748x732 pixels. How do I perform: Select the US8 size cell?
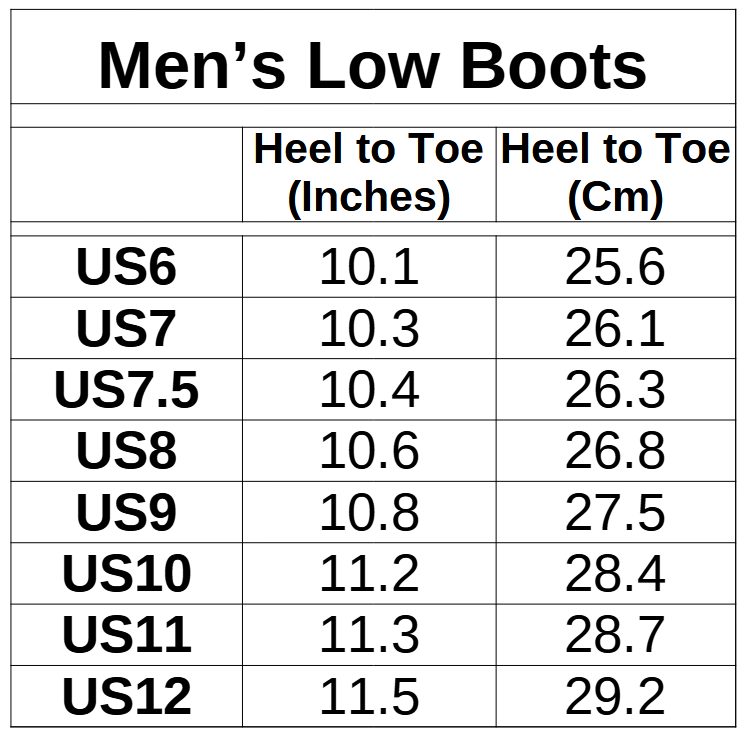tap(127, 452)
